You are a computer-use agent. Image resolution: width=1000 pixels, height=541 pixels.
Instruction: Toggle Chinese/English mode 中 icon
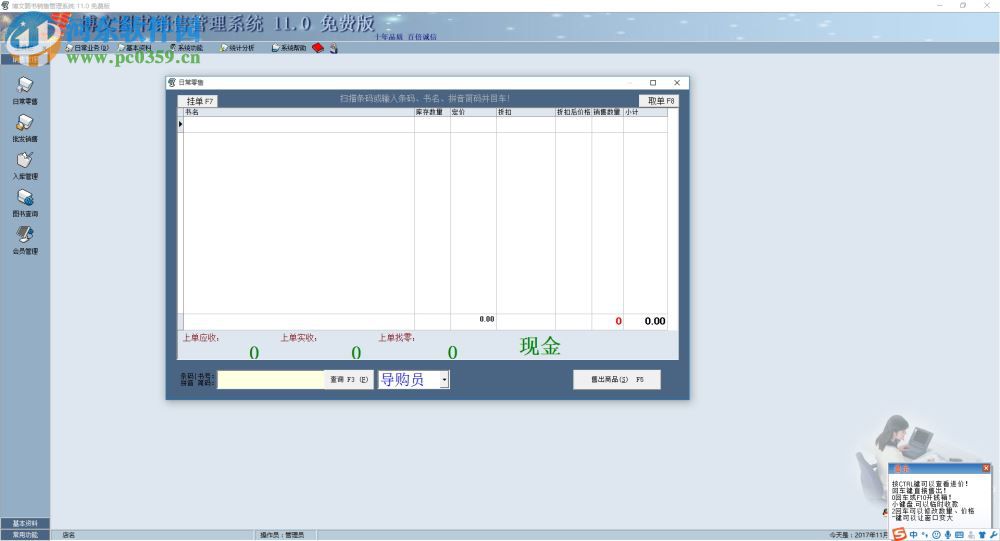[913, 535]
